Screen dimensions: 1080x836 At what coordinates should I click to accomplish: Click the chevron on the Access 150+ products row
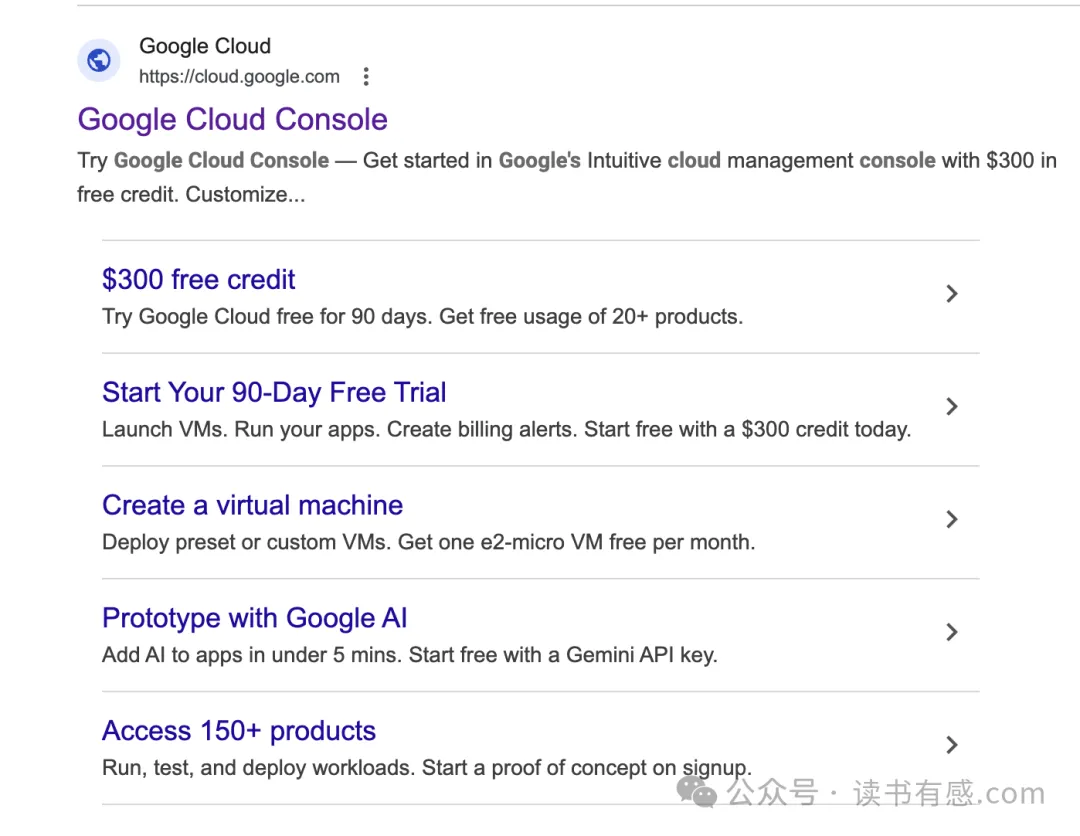(952, 744)
